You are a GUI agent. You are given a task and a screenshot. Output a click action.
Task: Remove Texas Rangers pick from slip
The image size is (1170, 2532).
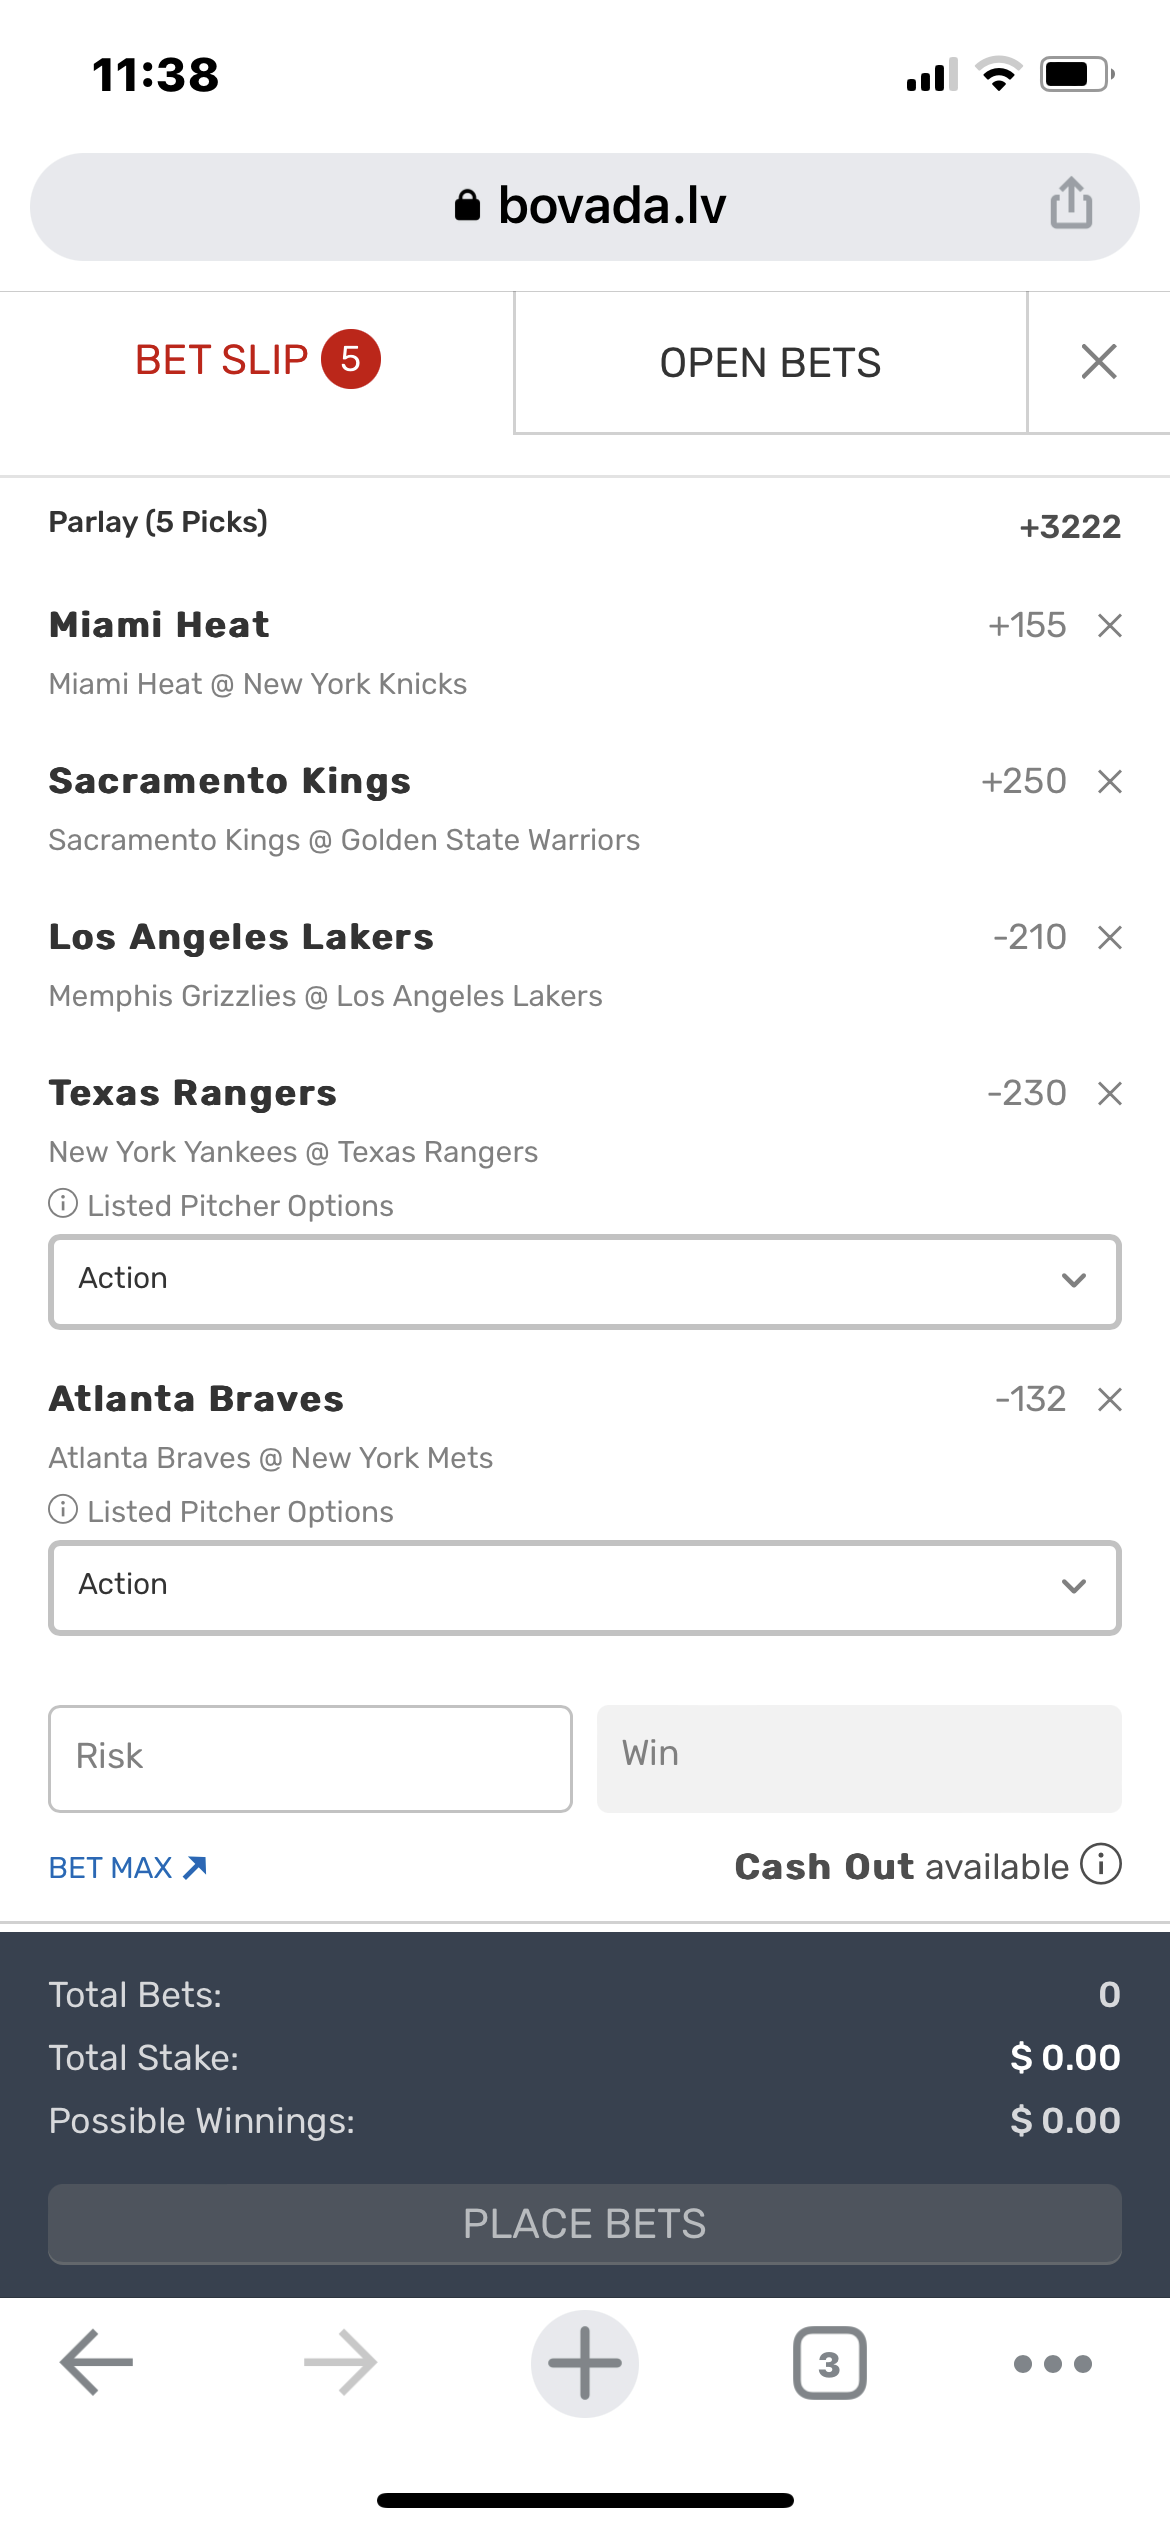click(1109, 1094)
